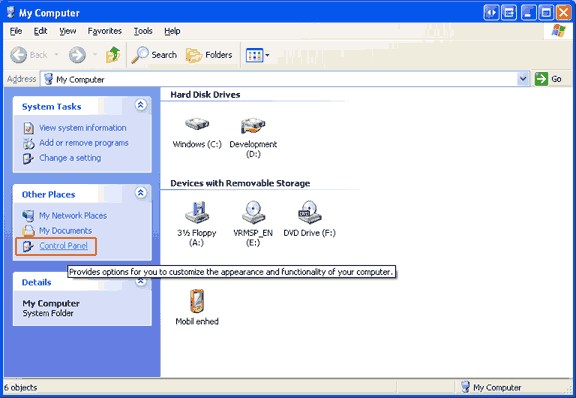The image size is (576, 398).
Task: Click the Change a setting icon
Action: click(29, 158)
